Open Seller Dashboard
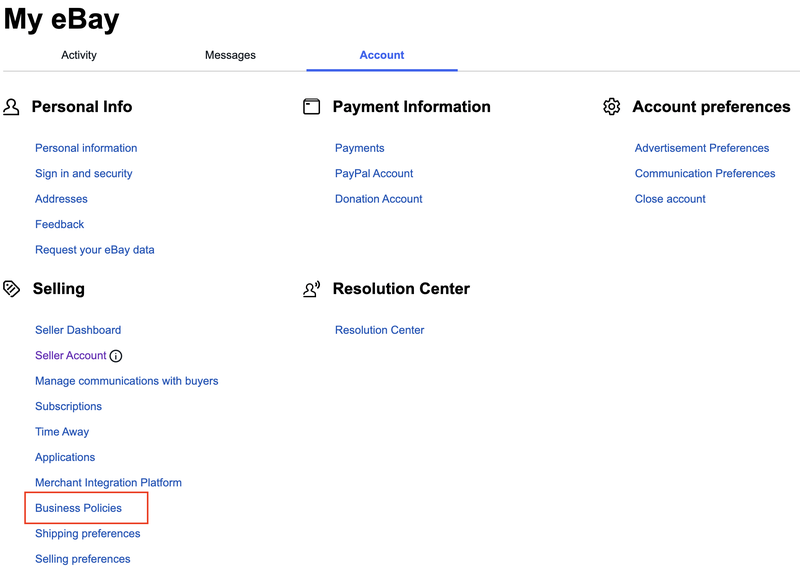The height and width of the screenshot is (577, 800). [x=78, y=330]
